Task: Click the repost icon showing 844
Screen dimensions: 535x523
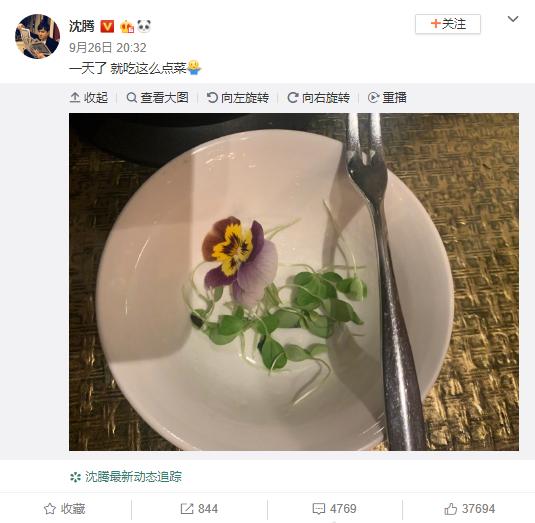Action: pos(199,509)
